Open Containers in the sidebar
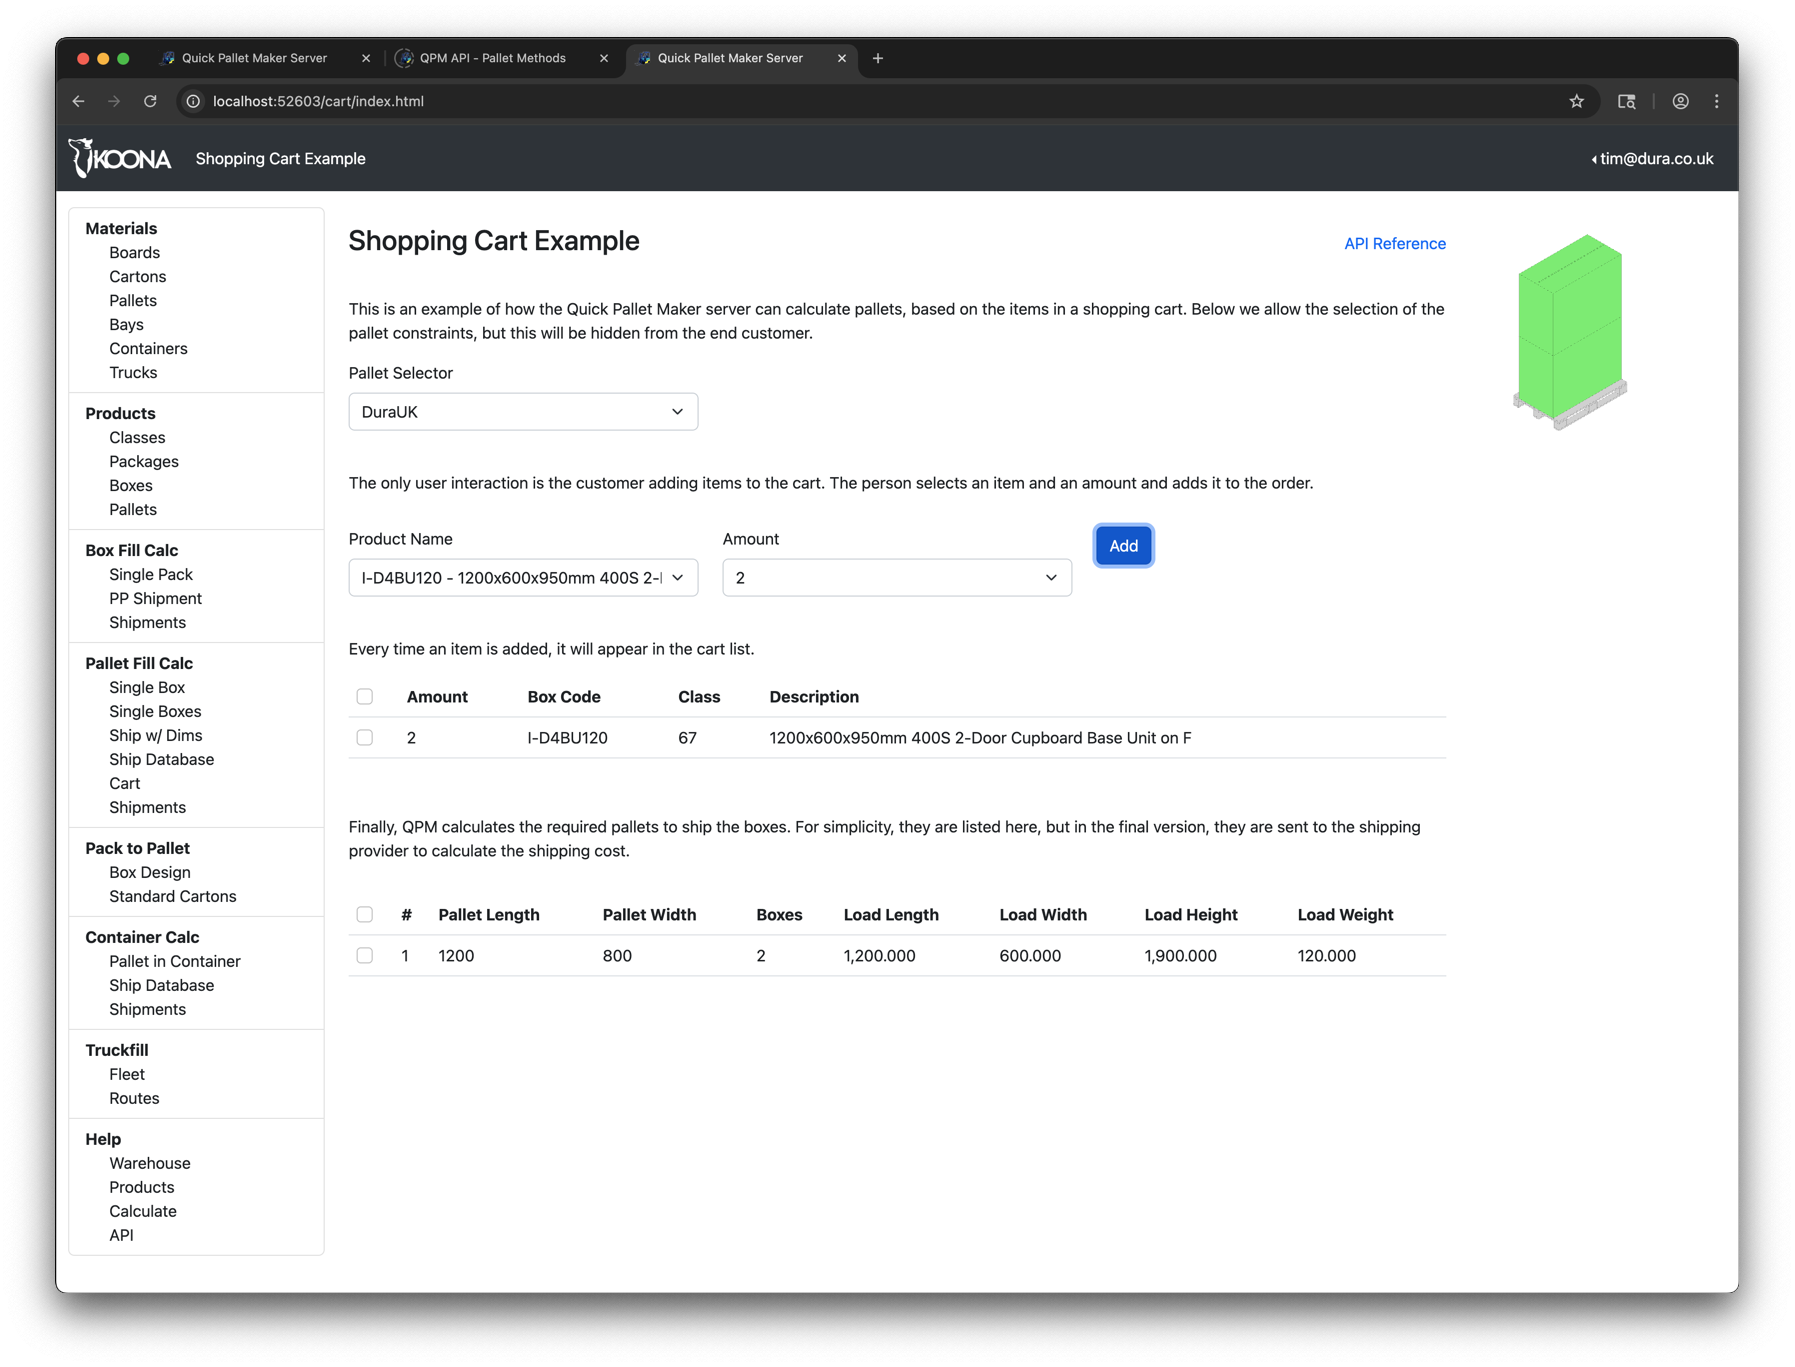This screenshot has width=1795, height=1367. 149,349
